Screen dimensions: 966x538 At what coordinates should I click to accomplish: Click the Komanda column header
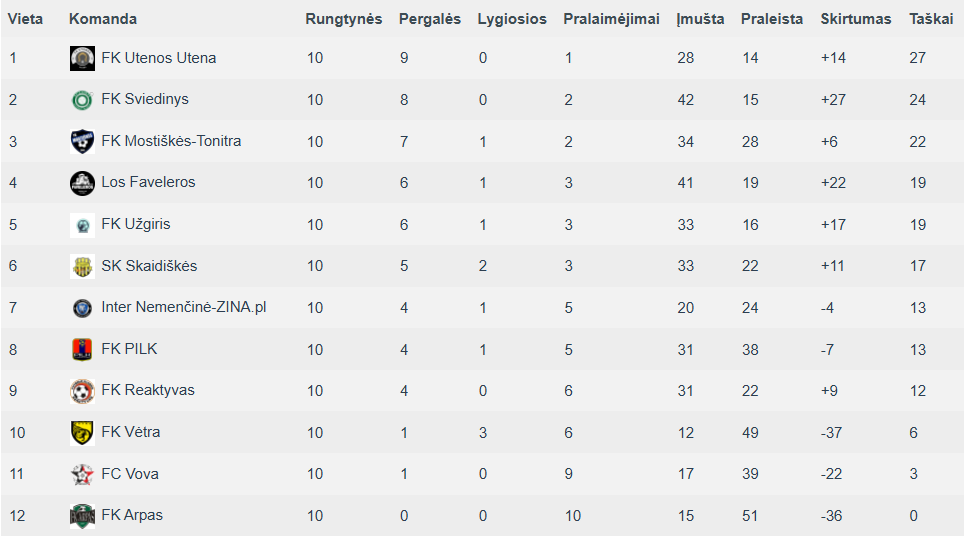tap(103, 19)
